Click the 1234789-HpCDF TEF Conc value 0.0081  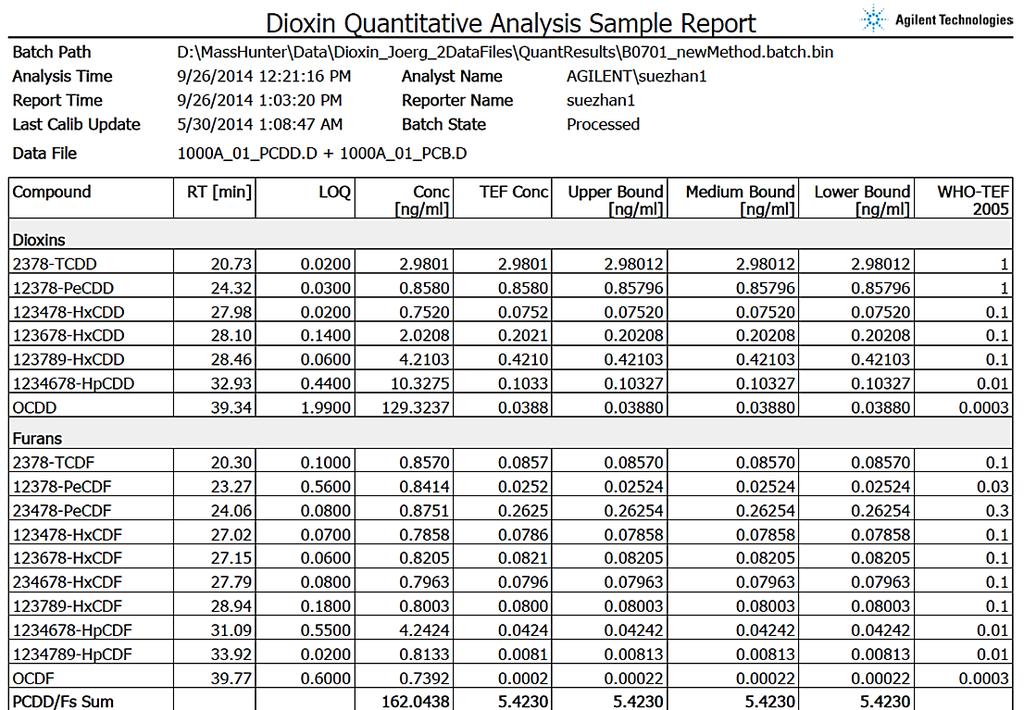pyautogui.click(x=523, y=654)
